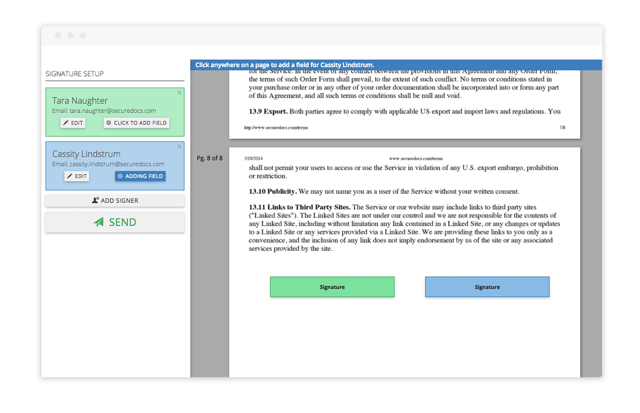Viewport: 640px width, 413px height.
Task: Remove Cassity Lindstrum signer card
Action: [x=179, y=146]
